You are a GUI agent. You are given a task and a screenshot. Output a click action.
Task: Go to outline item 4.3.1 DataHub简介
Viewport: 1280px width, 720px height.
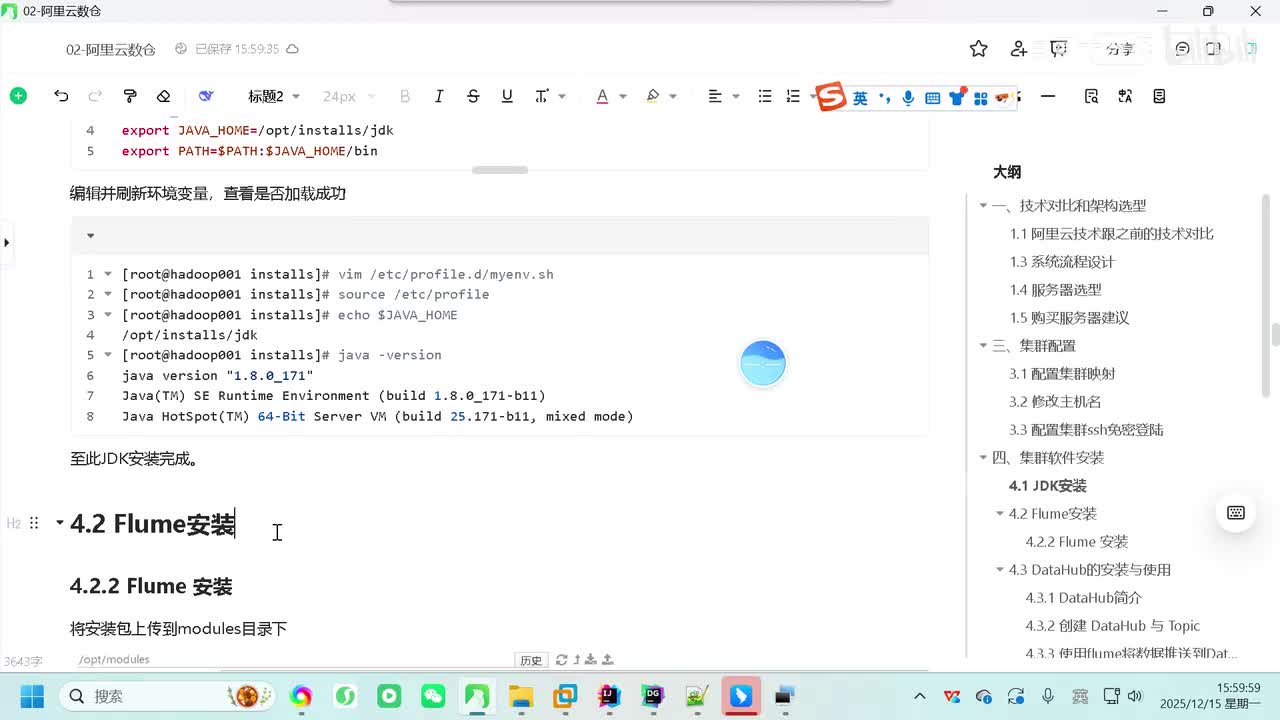[x=1083, y=598]
